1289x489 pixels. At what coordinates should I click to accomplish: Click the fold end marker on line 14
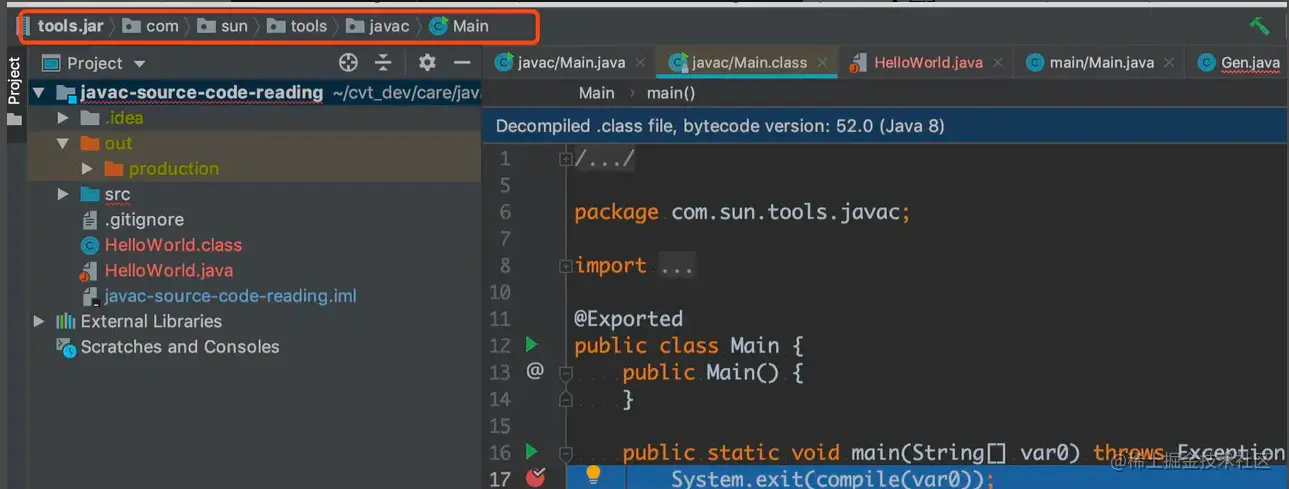point(565,398)
